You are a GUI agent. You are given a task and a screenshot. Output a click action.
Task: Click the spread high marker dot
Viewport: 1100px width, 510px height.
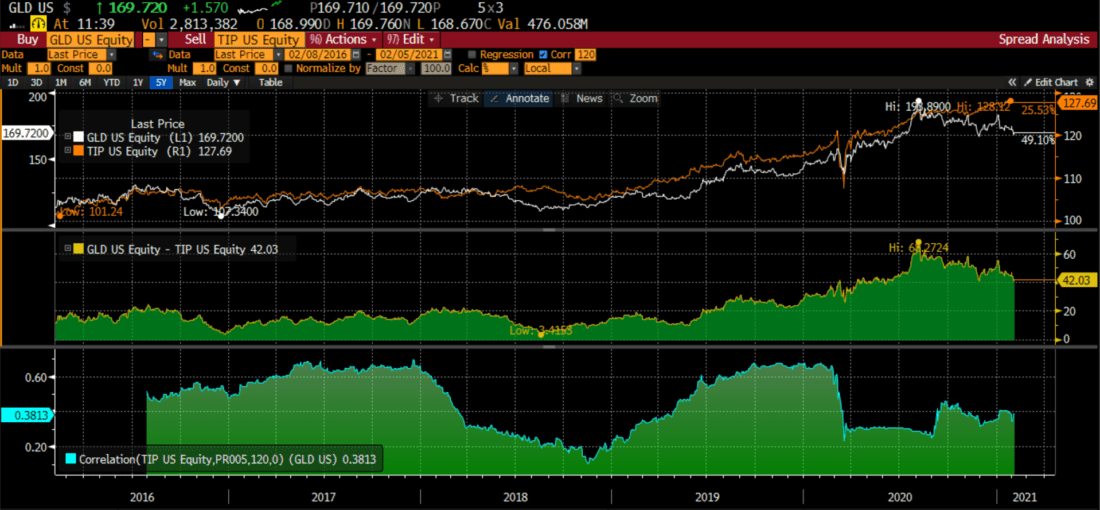pos(918,242)
